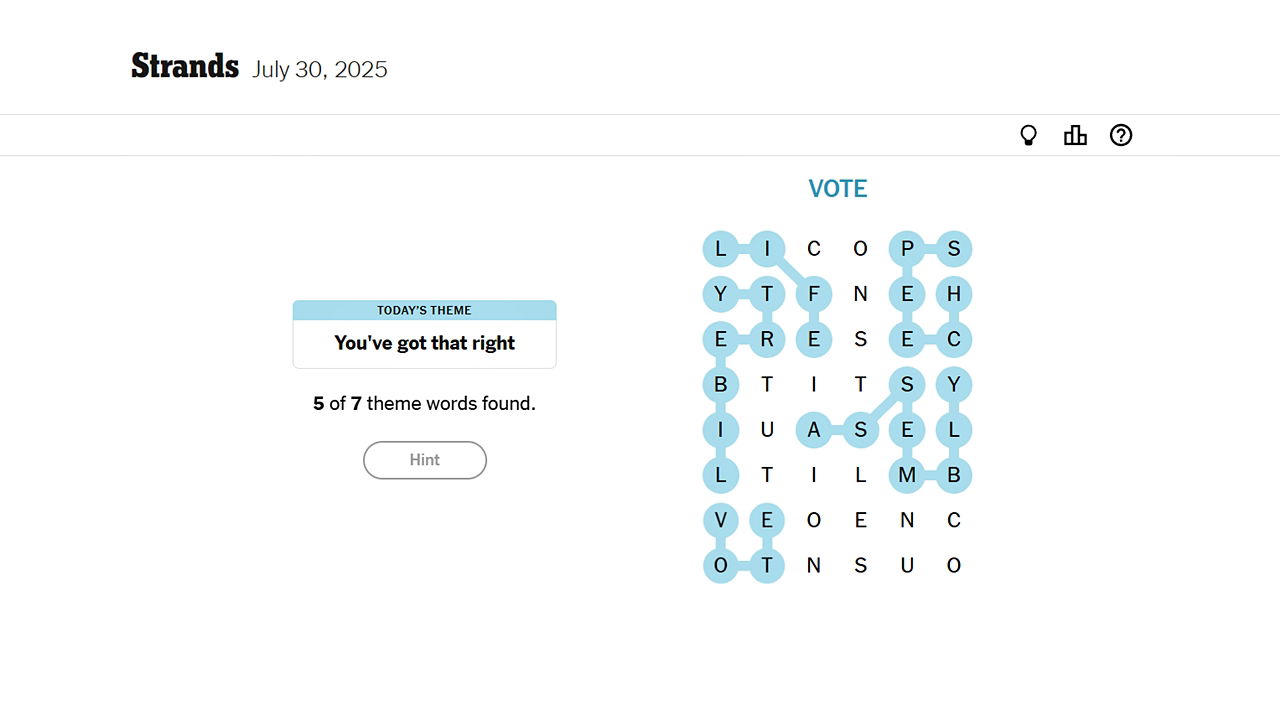Open the lightbulb hint icon
Screen dimensions: 1280x720
[x=1029, y=134]
